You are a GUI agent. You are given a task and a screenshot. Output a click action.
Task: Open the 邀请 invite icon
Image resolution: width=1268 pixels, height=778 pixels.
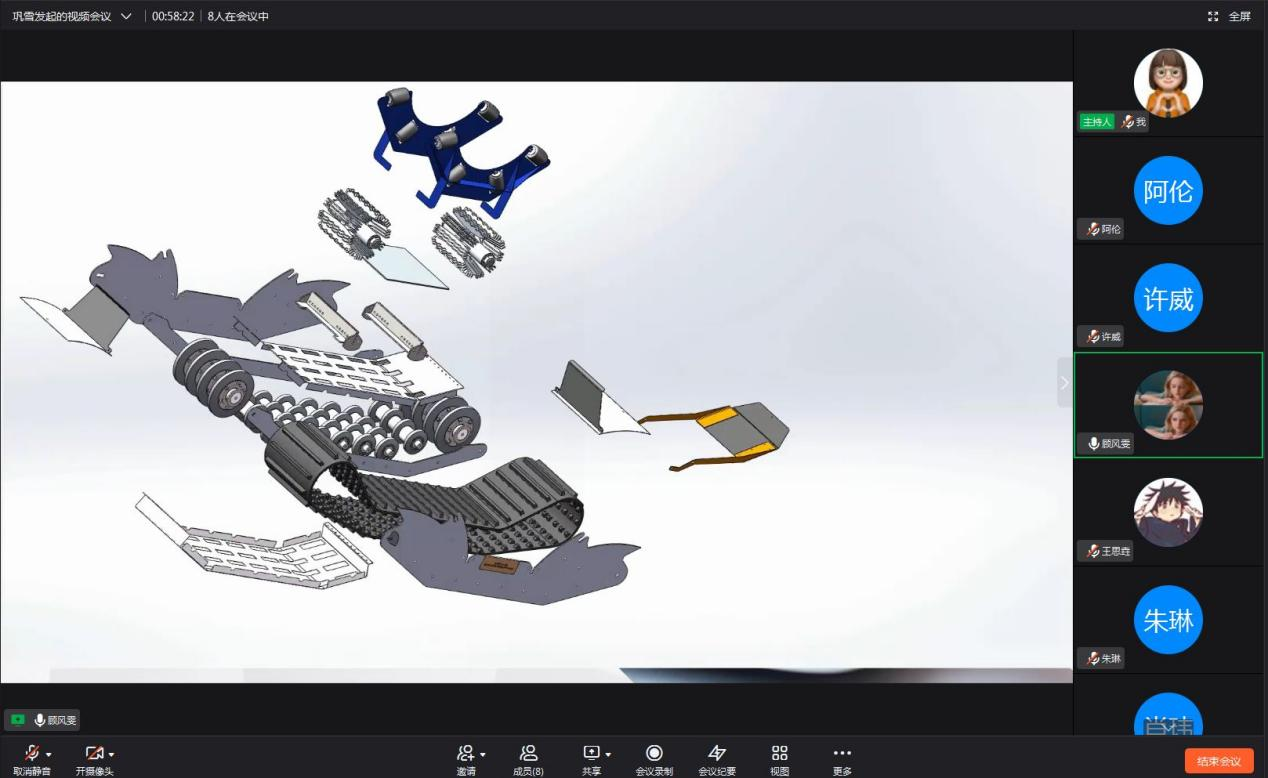465,754
